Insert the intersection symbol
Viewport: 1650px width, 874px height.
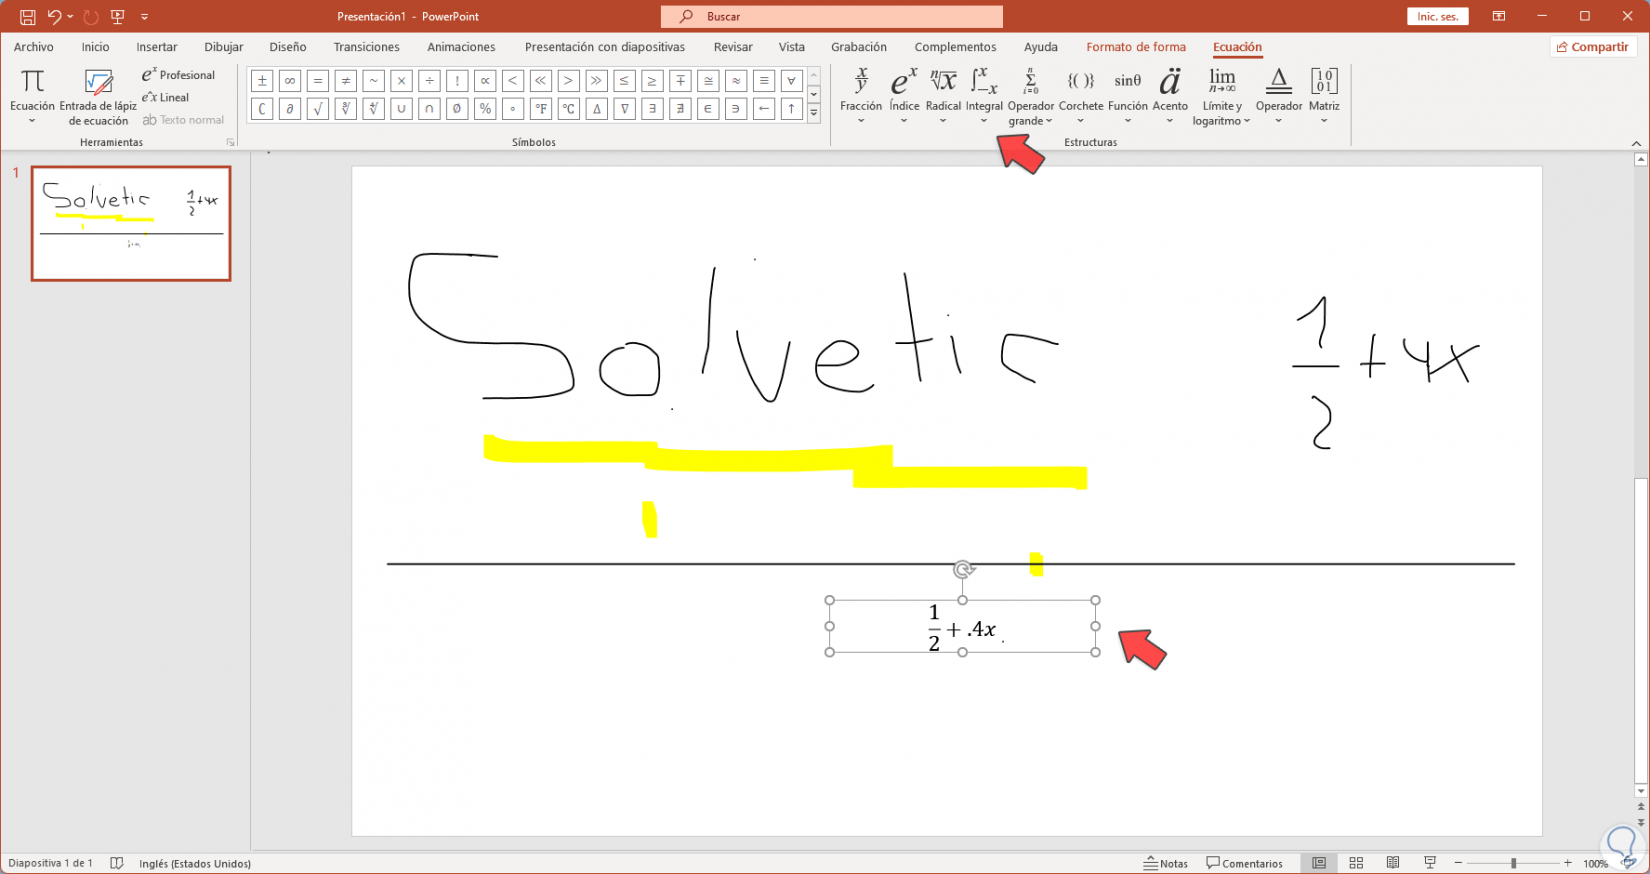tap(429, 109)
